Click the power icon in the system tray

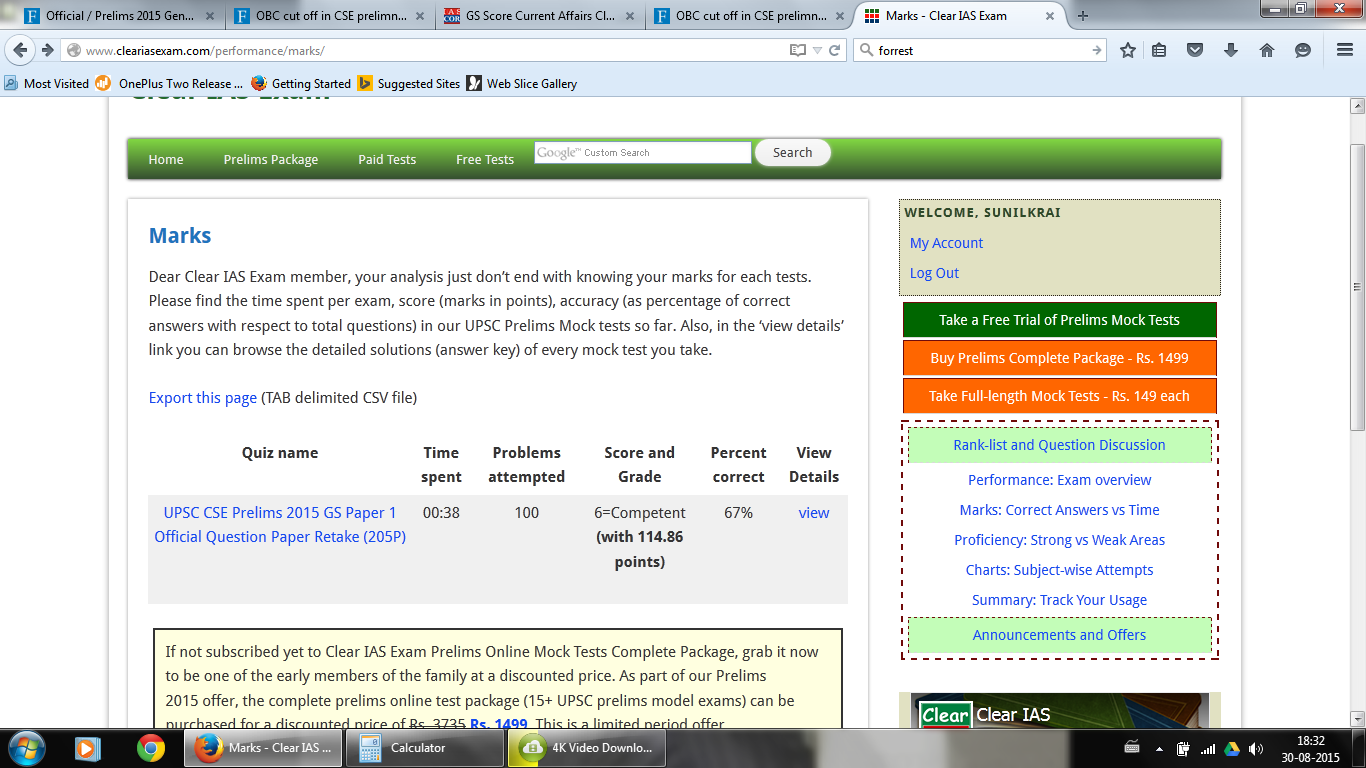pyautogui.click(x=1183, y=748)
